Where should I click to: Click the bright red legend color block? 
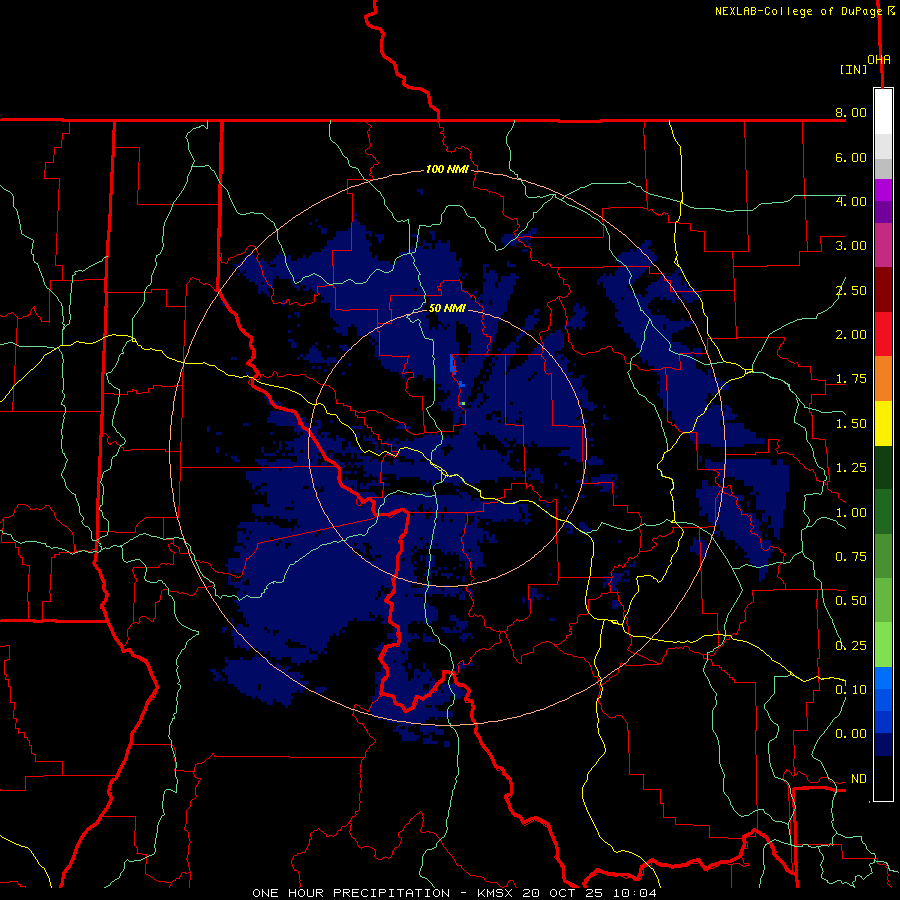pyautogui.click(x=883, y=334)
